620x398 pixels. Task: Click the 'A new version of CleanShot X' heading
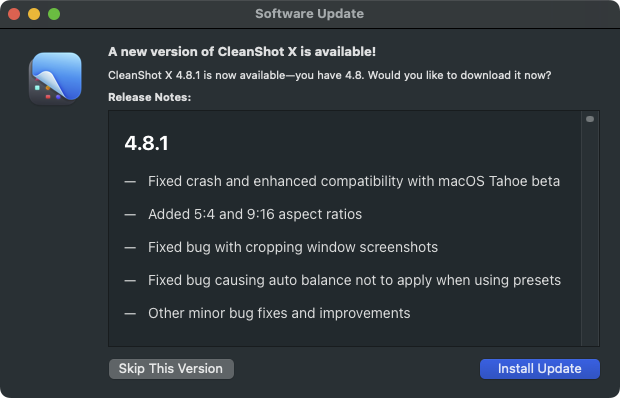[x=242, y=52]
